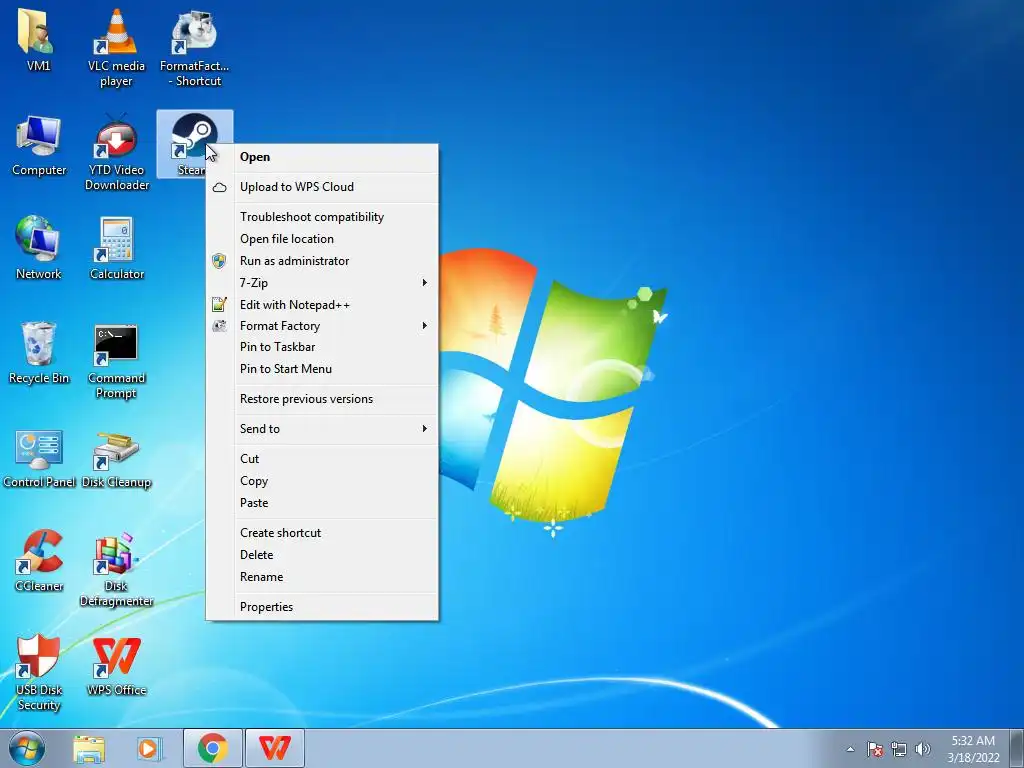Click the Disk Defragmenter shortcut

click(x=116, y=569)
